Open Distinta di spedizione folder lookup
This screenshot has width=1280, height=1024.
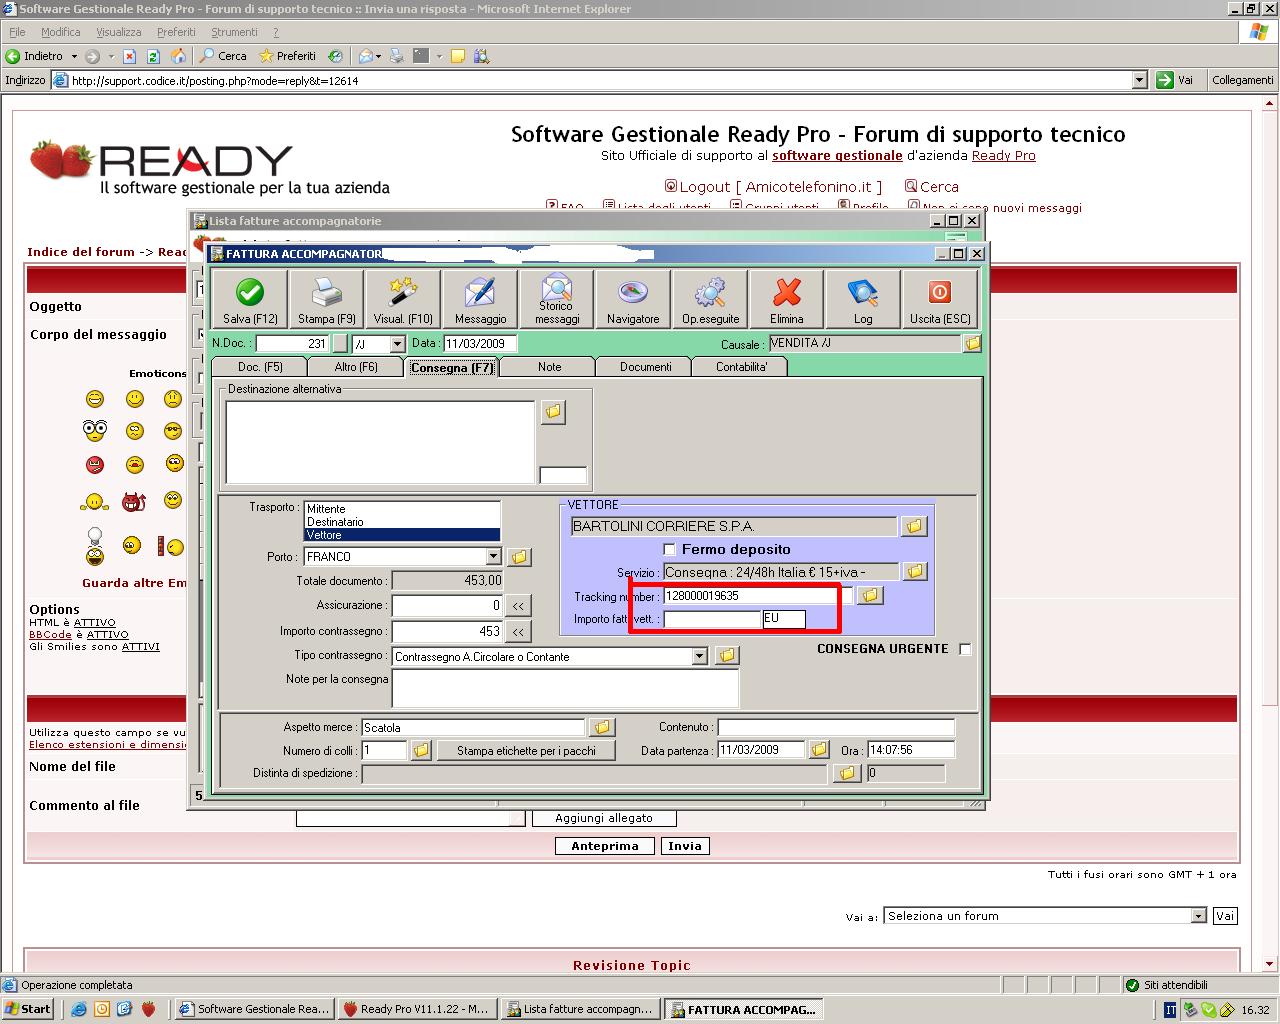coord(847,774)
